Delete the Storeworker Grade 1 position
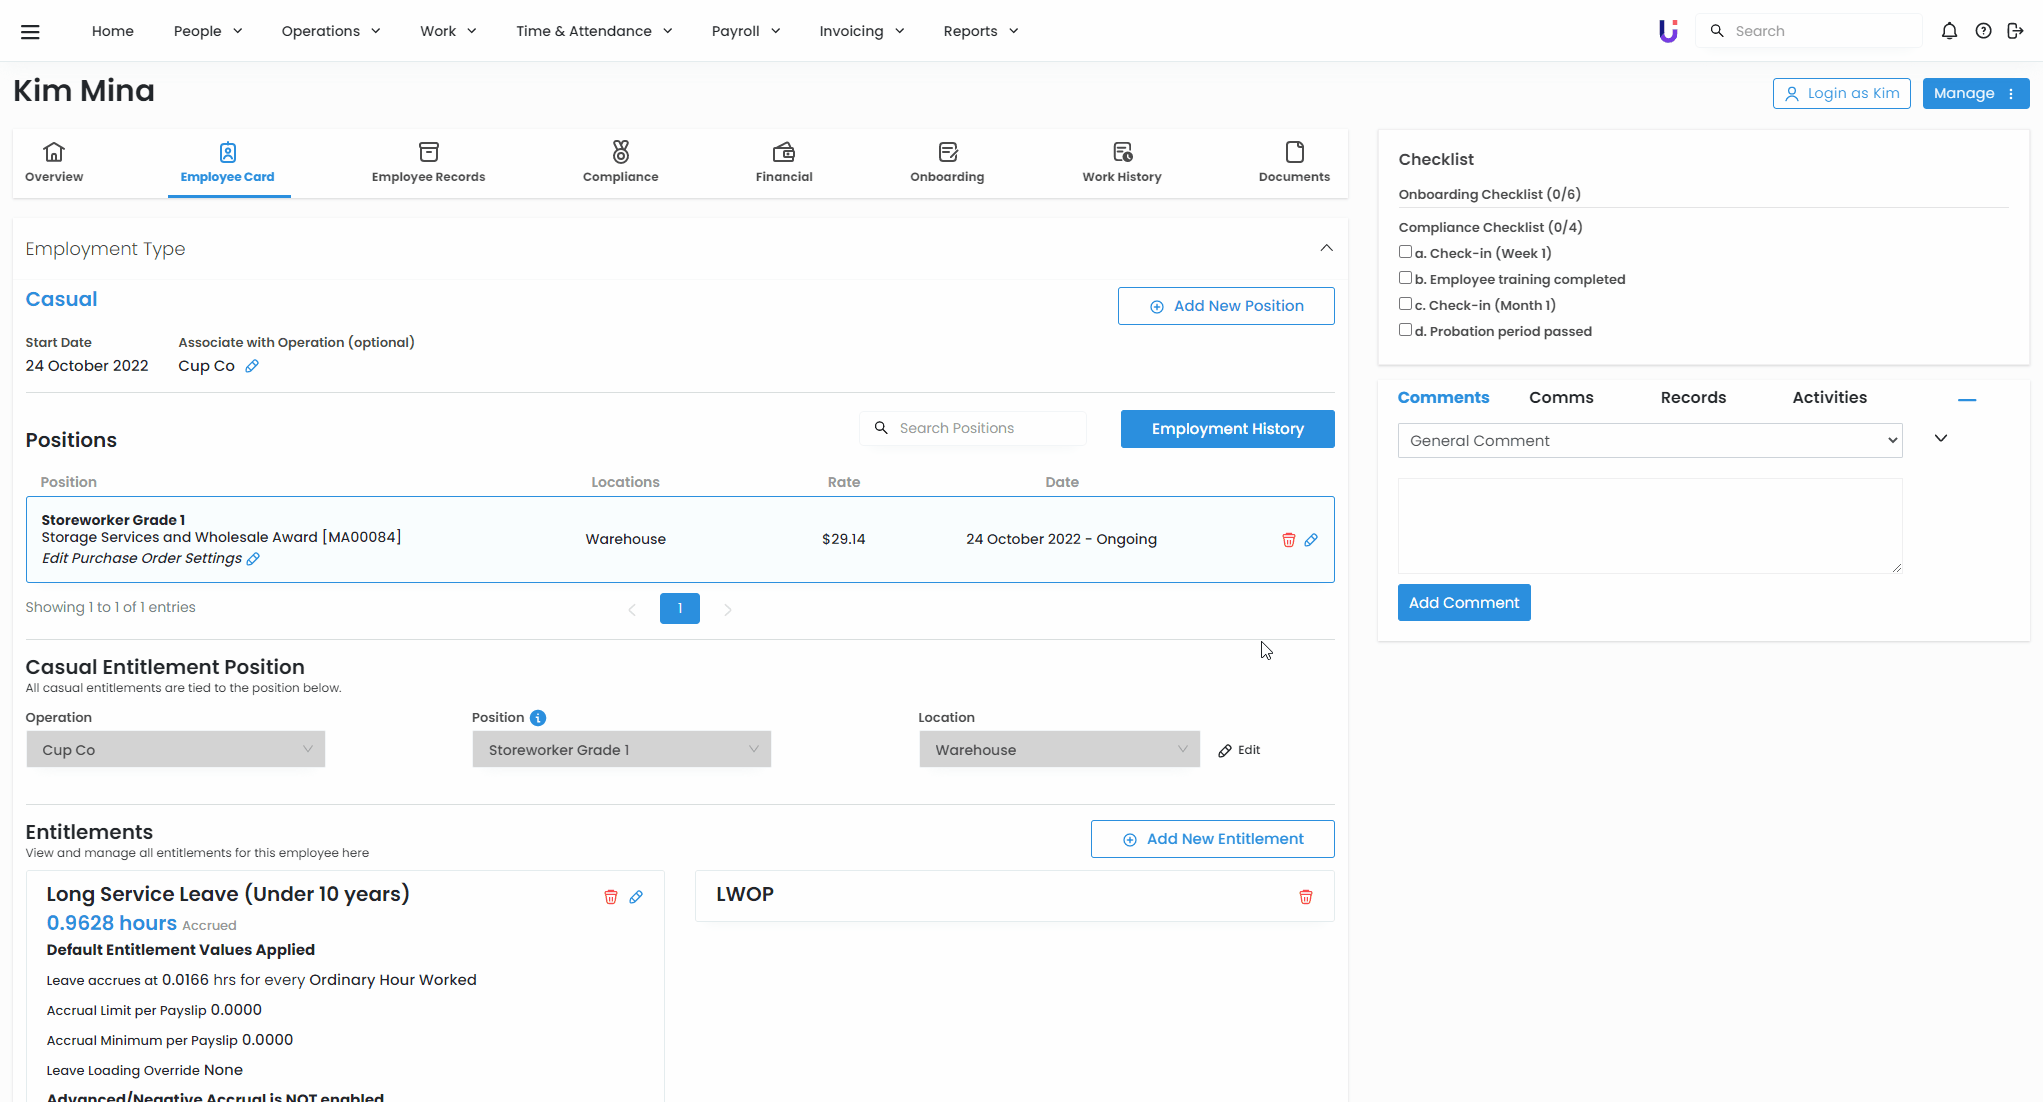This screenshot has width=2043, height=1102. 1288,540
